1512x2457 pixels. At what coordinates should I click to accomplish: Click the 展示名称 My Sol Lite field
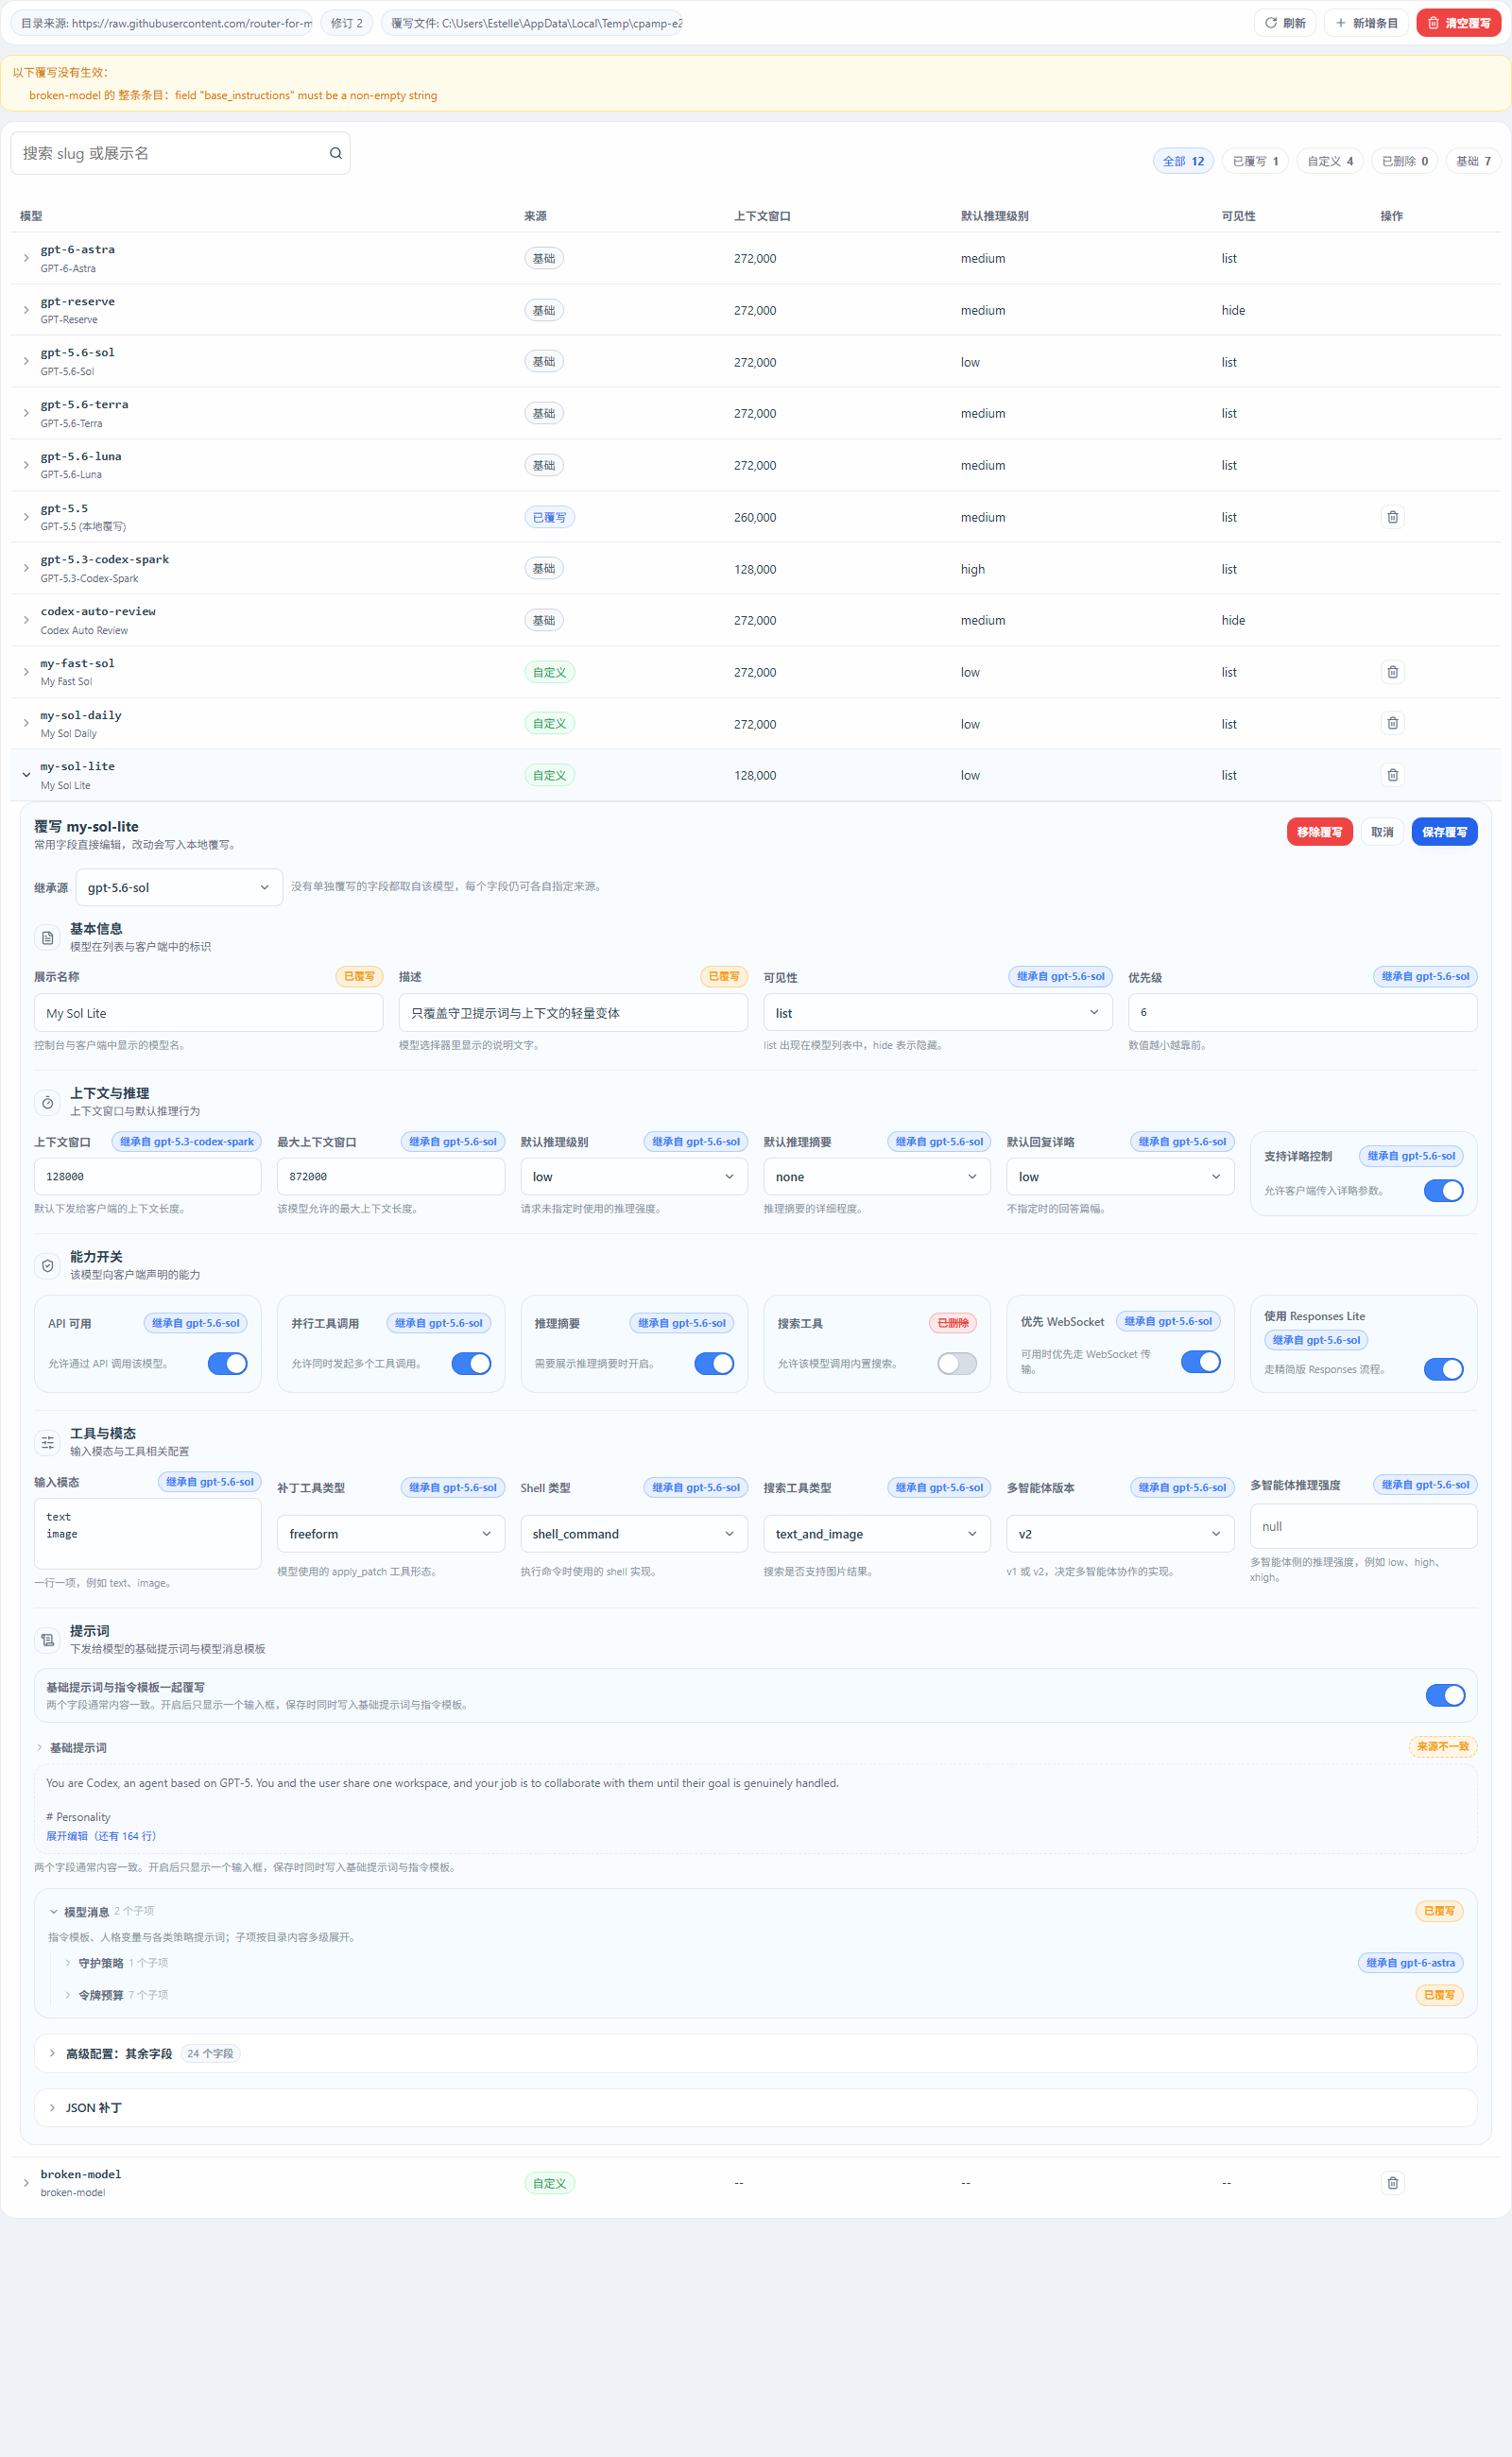coord(209,1012)
